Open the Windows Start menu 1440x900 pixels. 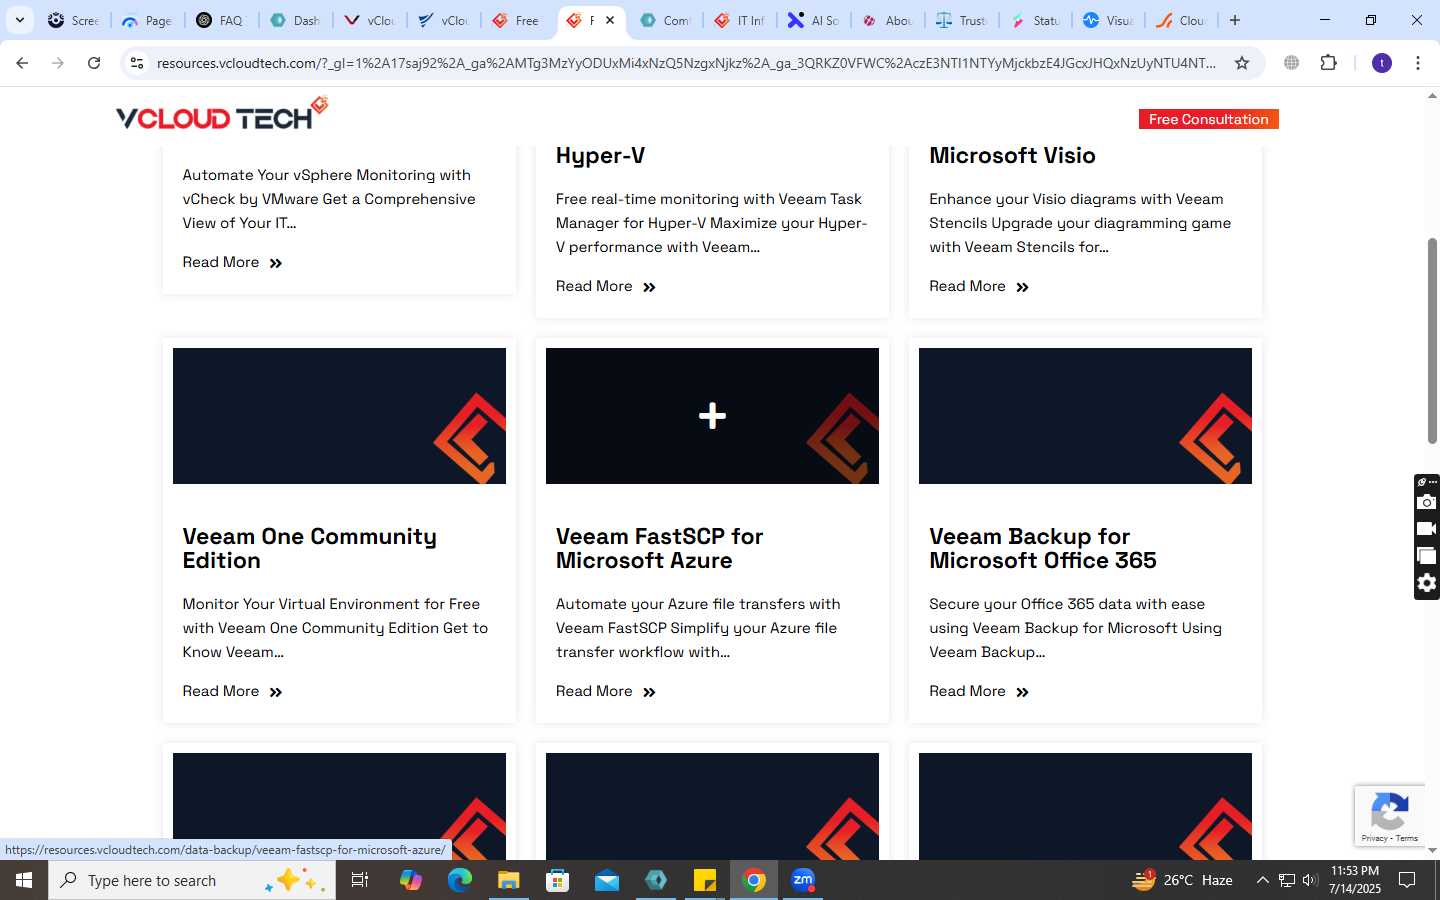tap(24, 880)
